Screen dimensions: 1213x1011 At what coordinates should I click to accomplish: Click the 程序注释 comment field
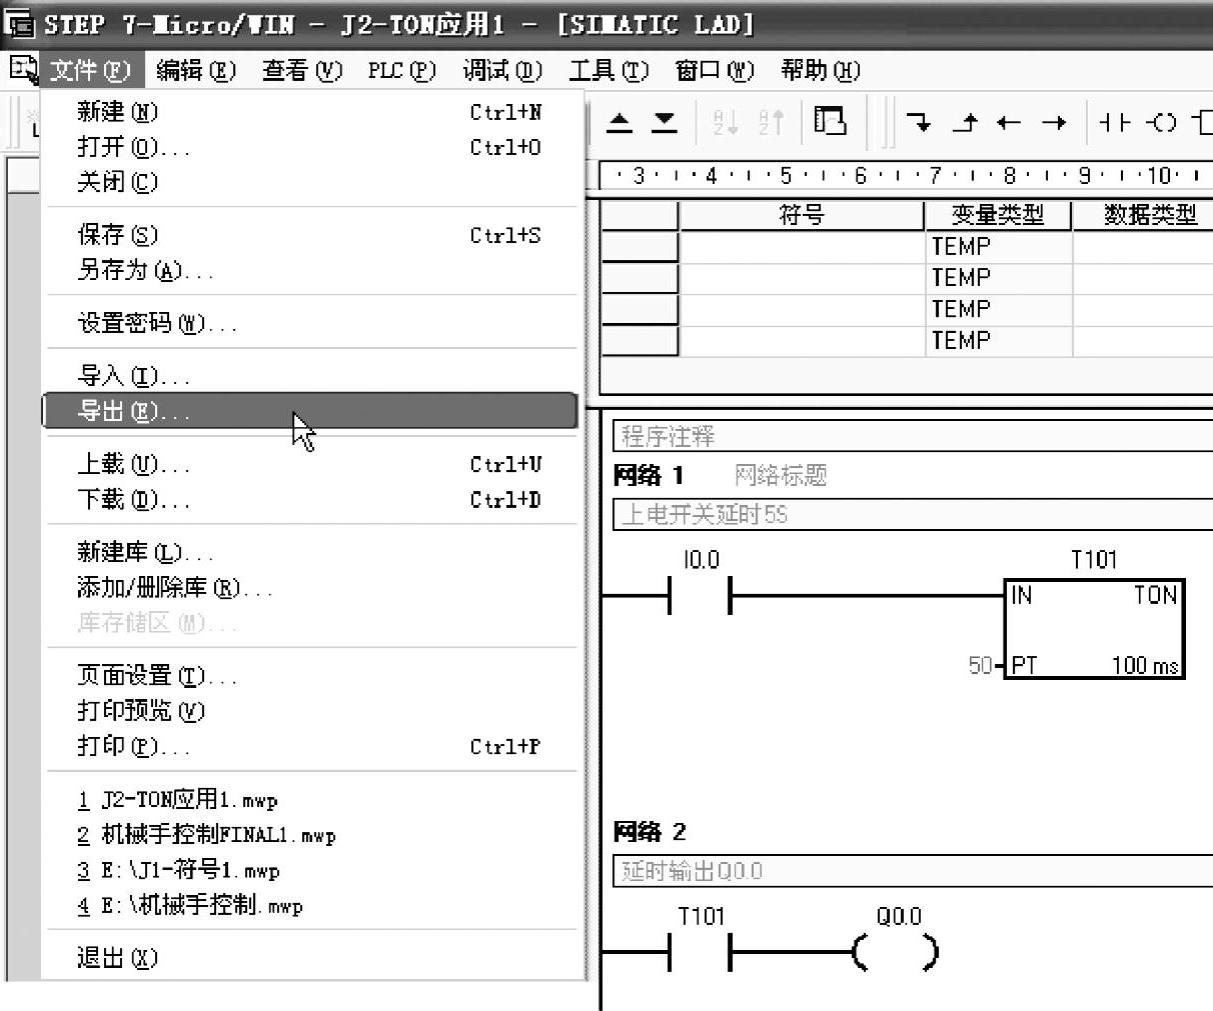[912, 436]
